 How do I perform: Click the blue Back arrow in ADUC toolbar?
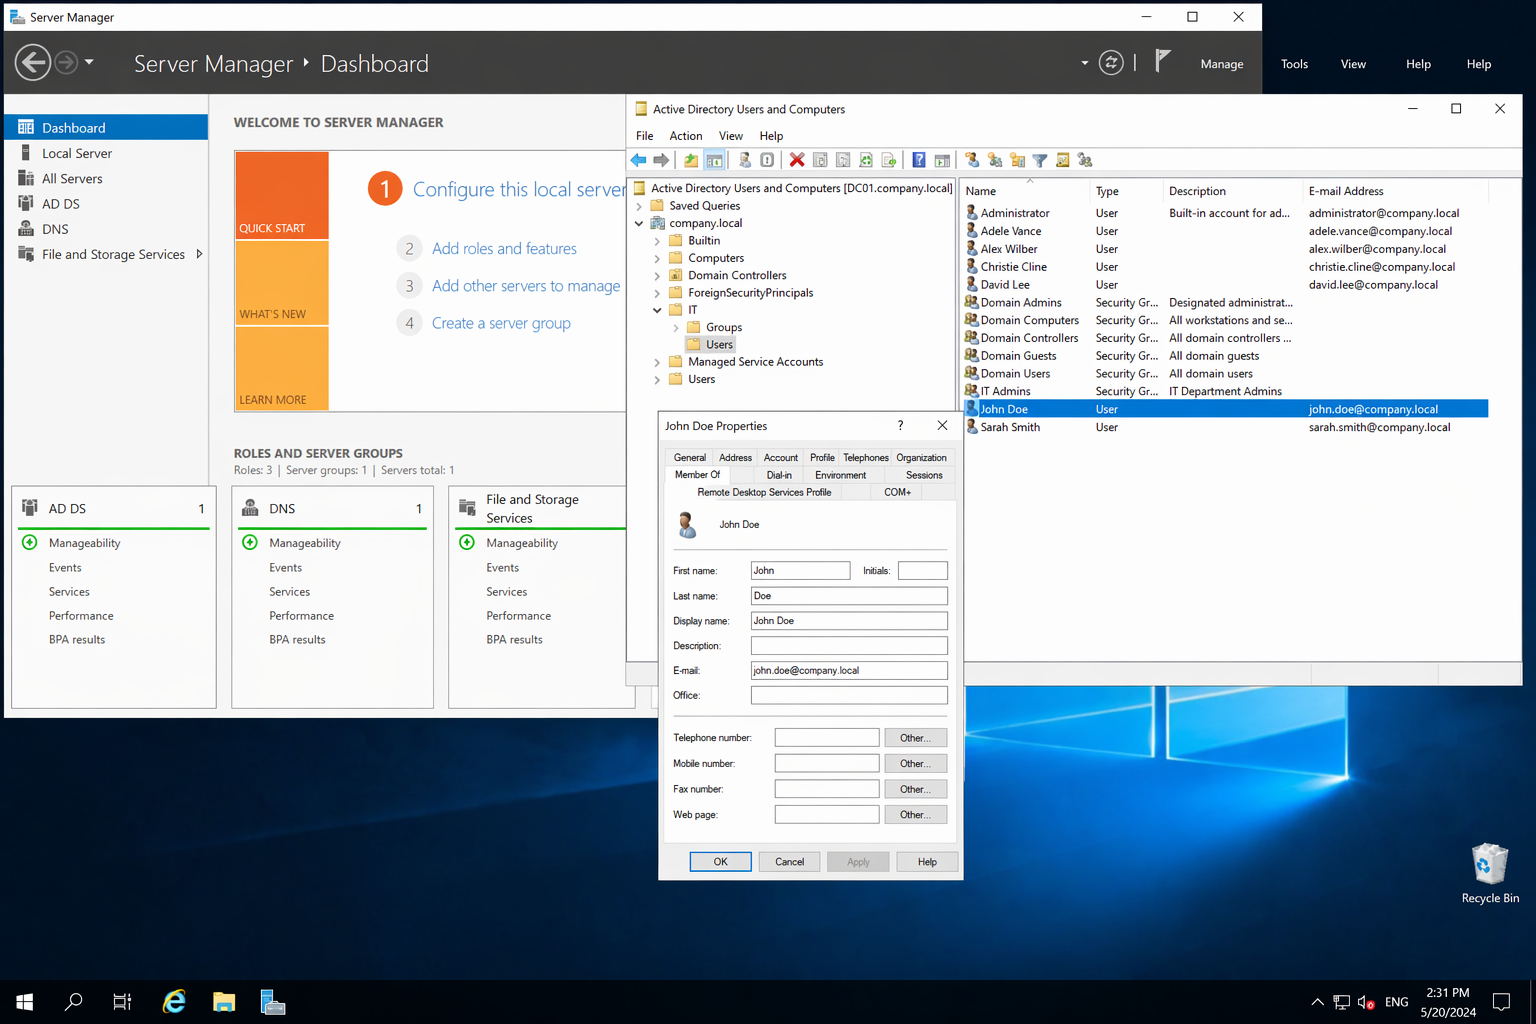pos(638,160)
